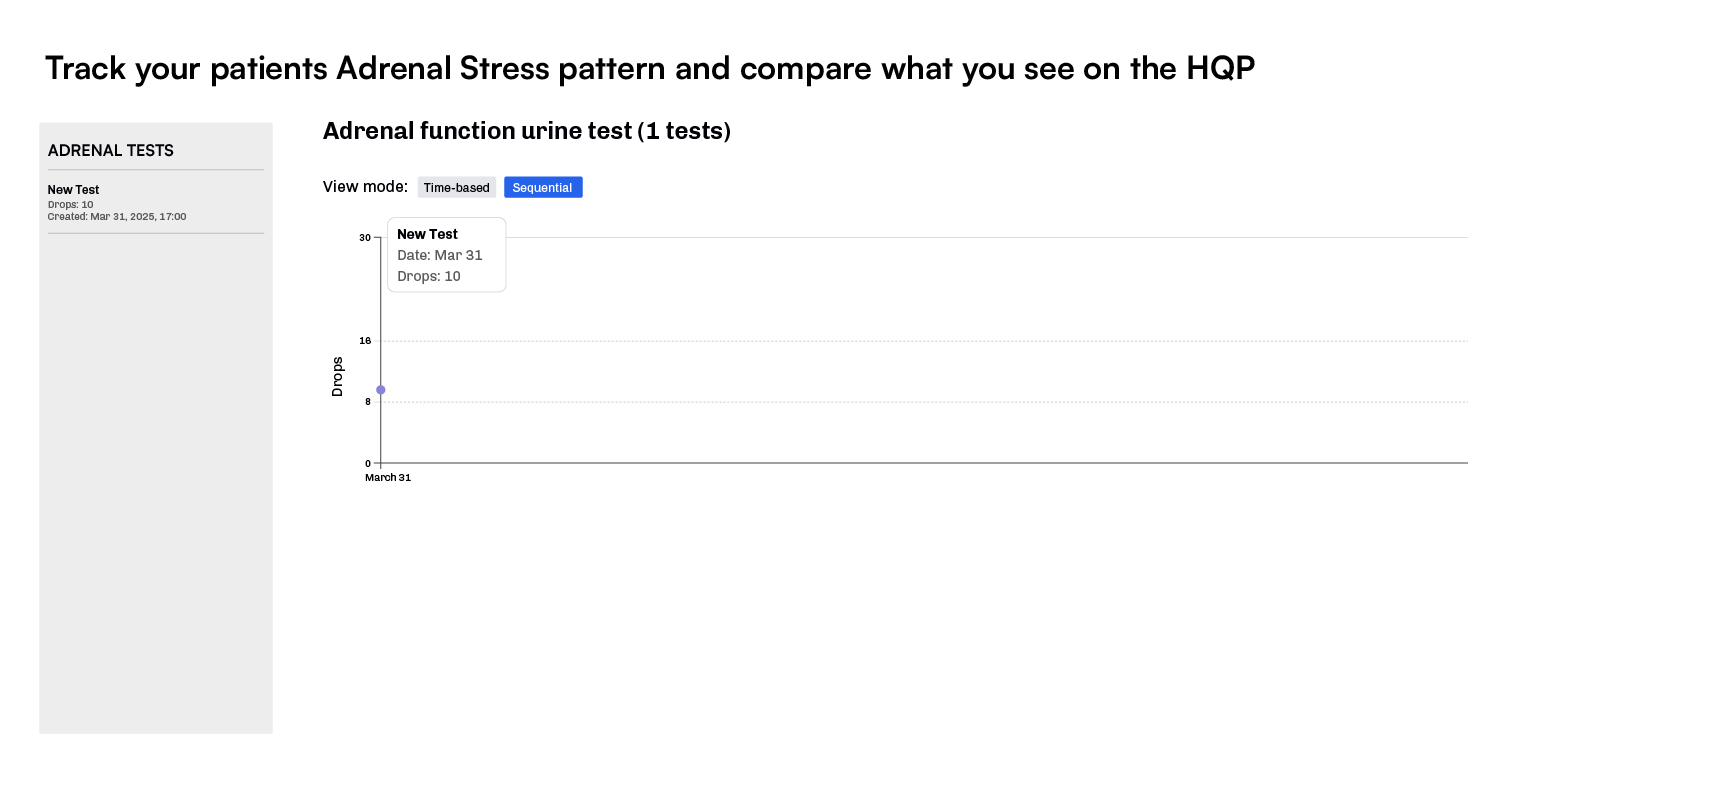1720x800 pixels.
Task: Click the 8 y-axis tick label
Action: coord(368,402)
